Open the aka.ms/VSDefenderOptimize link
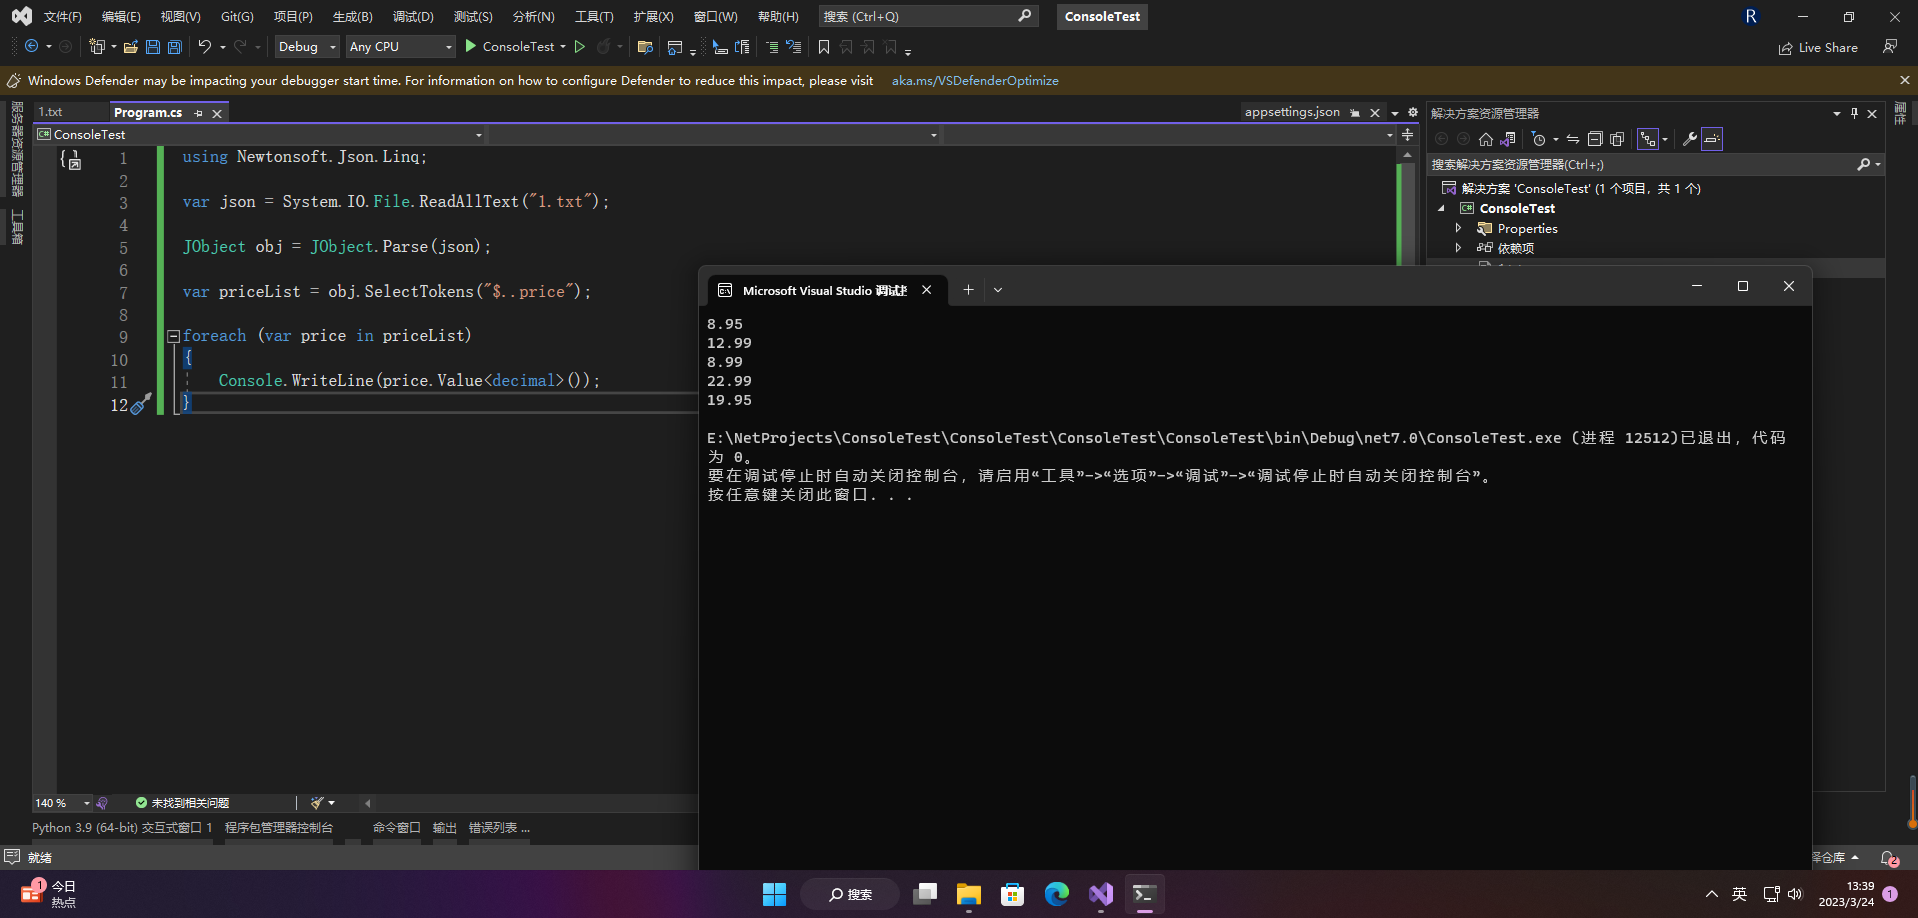The height and width of the screenshot is (918, 1918). click(x=975, y=81)
